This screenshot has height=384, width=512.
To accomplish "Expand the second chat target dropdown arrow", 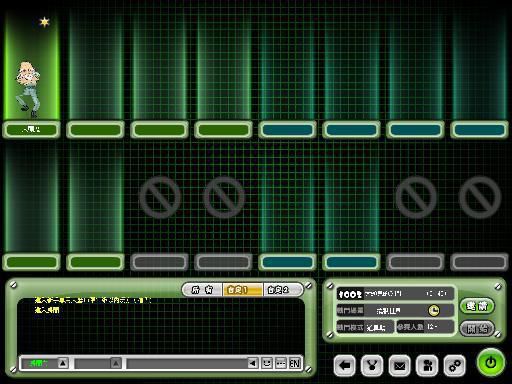I will pyautogui.click(x=116, y=363).
